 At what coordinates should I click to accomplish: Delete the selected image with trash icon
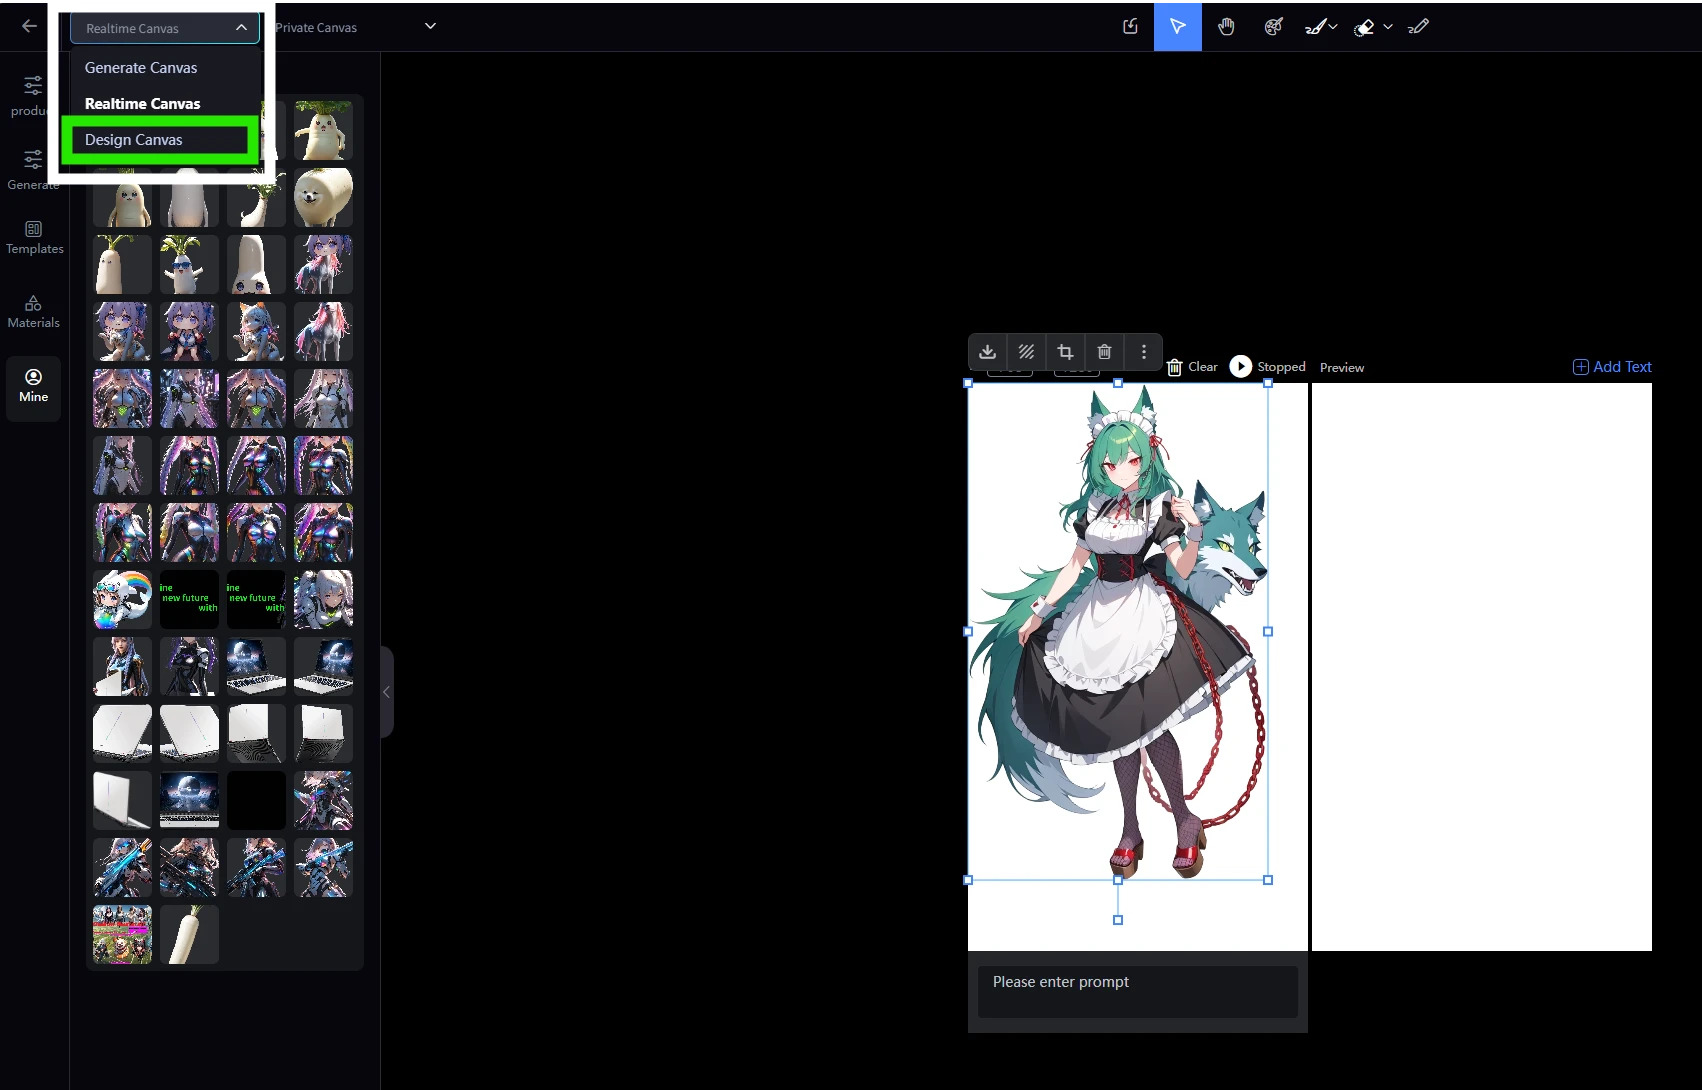pyautogui.click(x=1104, y=352)
